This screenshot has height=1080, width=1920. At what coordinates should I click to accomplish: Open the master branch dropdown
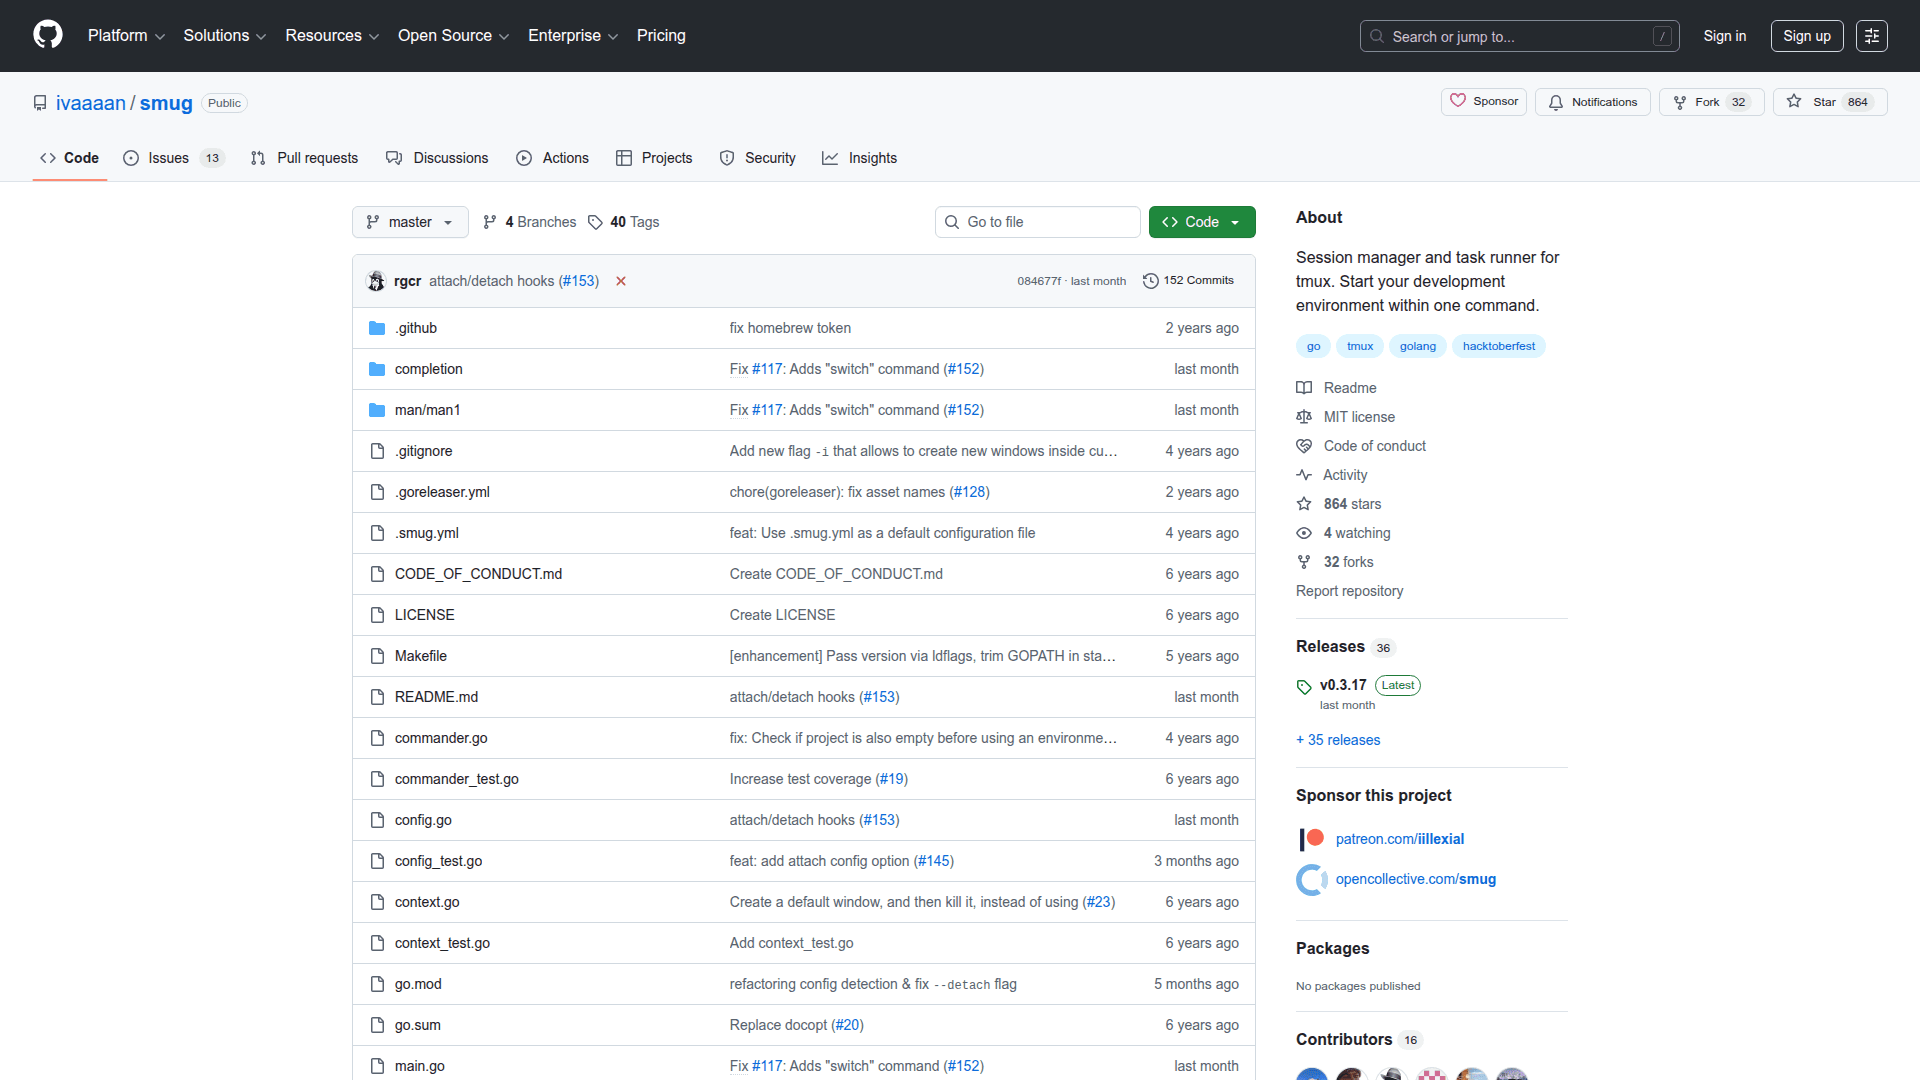pyautogui.click(x=410, y=222)
